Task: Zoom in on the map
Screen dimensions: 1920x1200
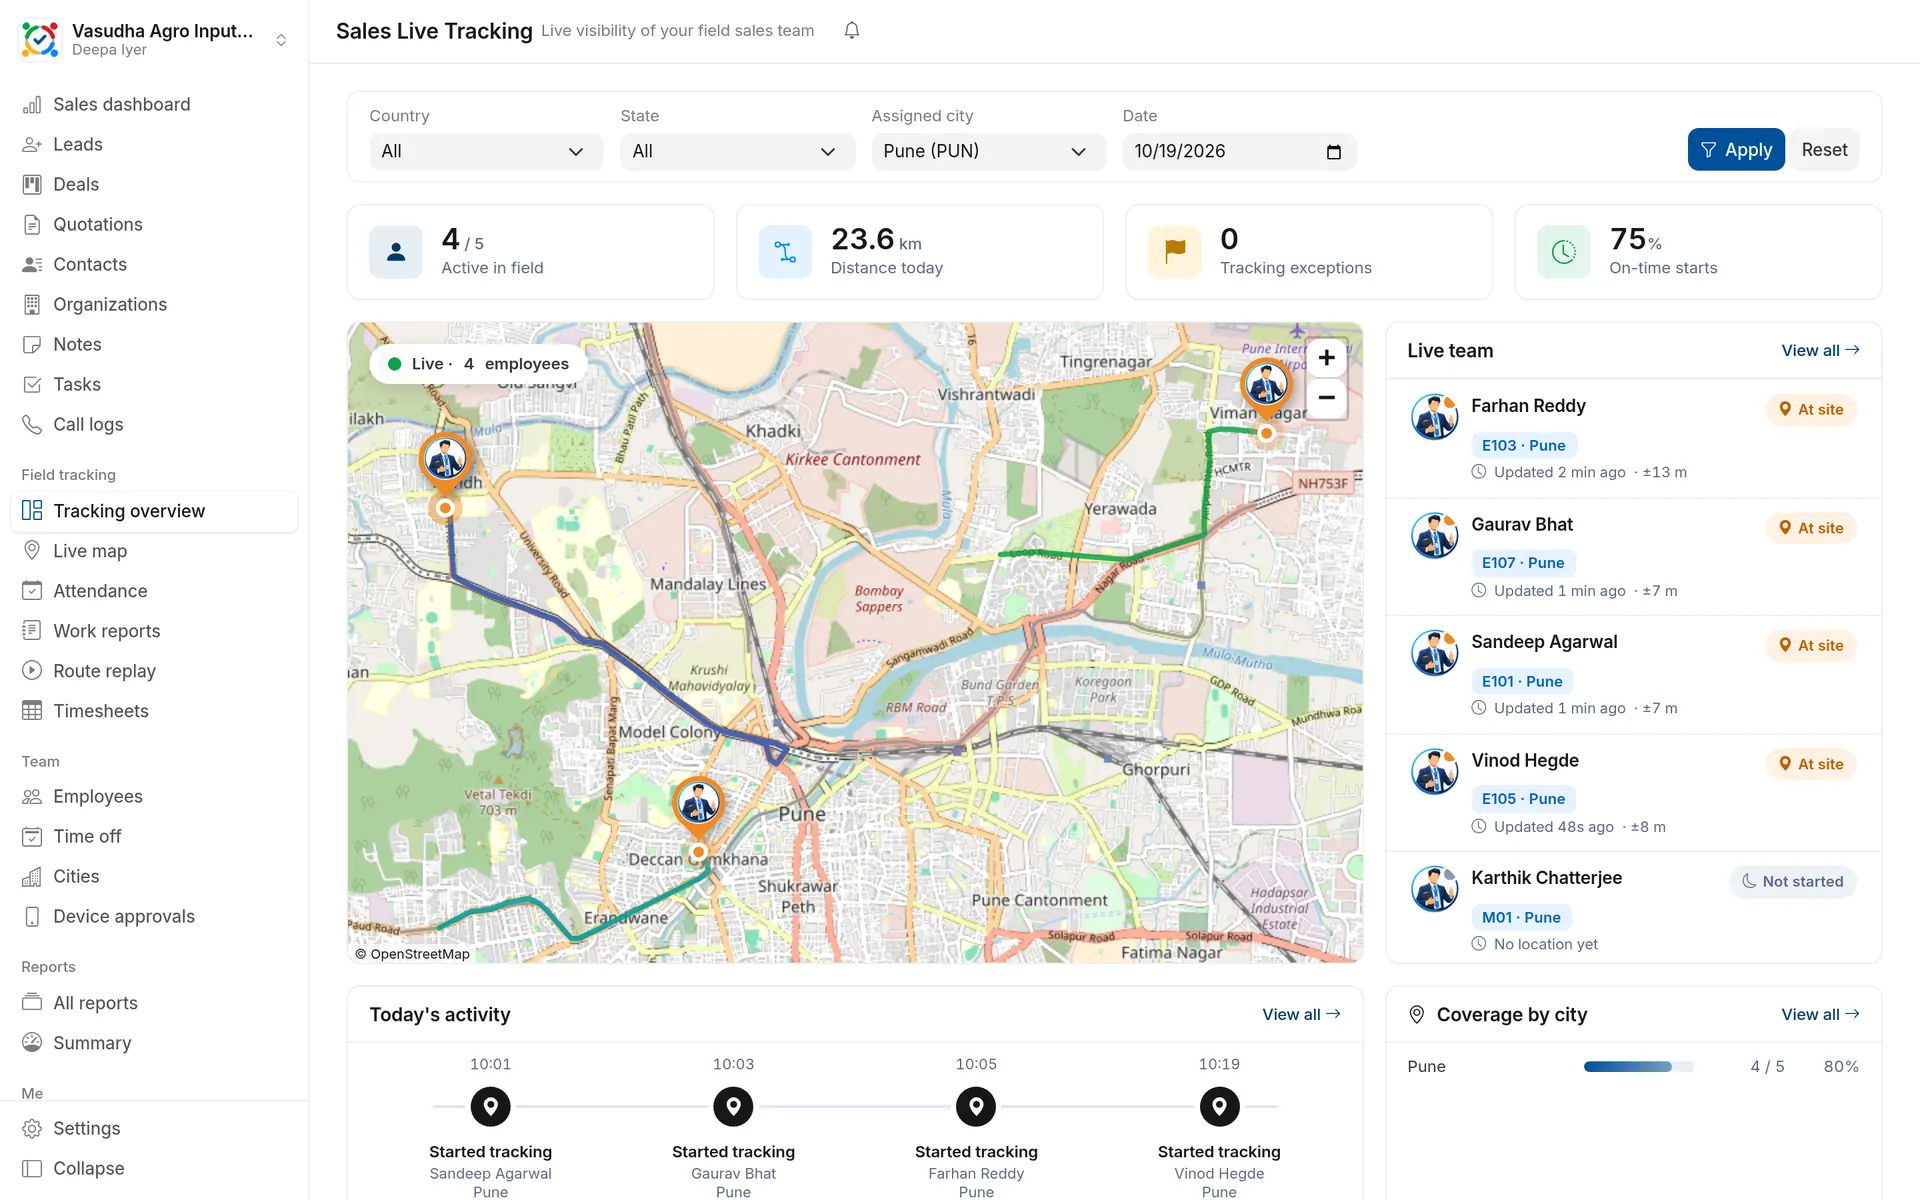Action: [1326, 358]
